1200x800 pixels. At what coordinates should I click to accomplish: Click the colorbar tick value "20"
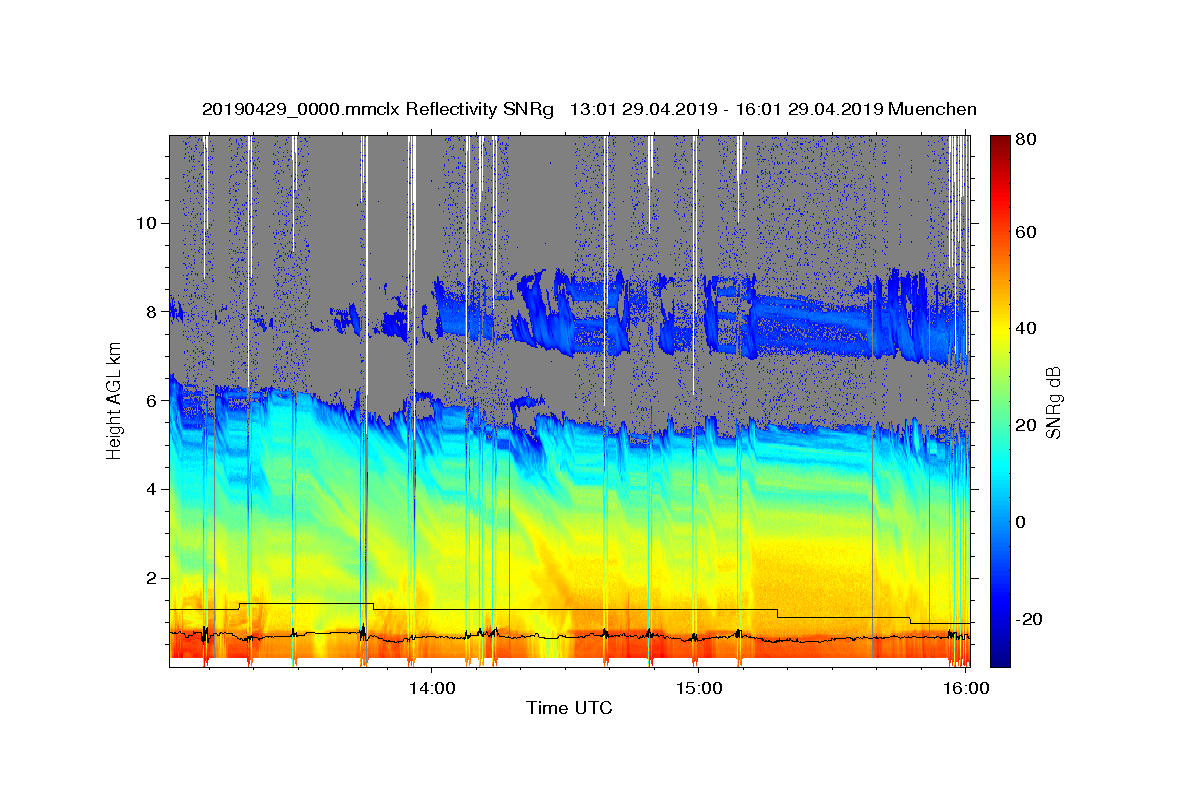pos(1025,425)
